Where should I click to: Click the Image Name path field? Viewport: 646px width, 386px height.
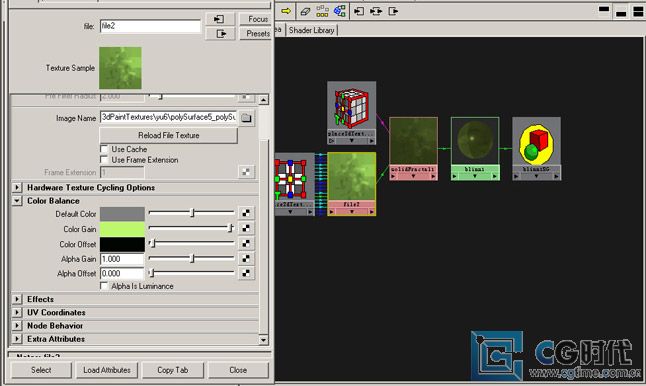(169, 117)
